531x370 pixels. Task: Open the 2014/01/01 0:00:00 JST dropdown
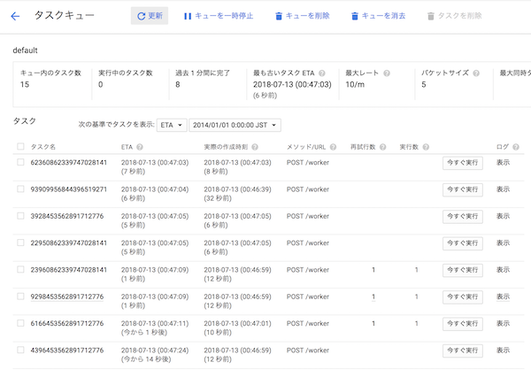pos(235,125)
